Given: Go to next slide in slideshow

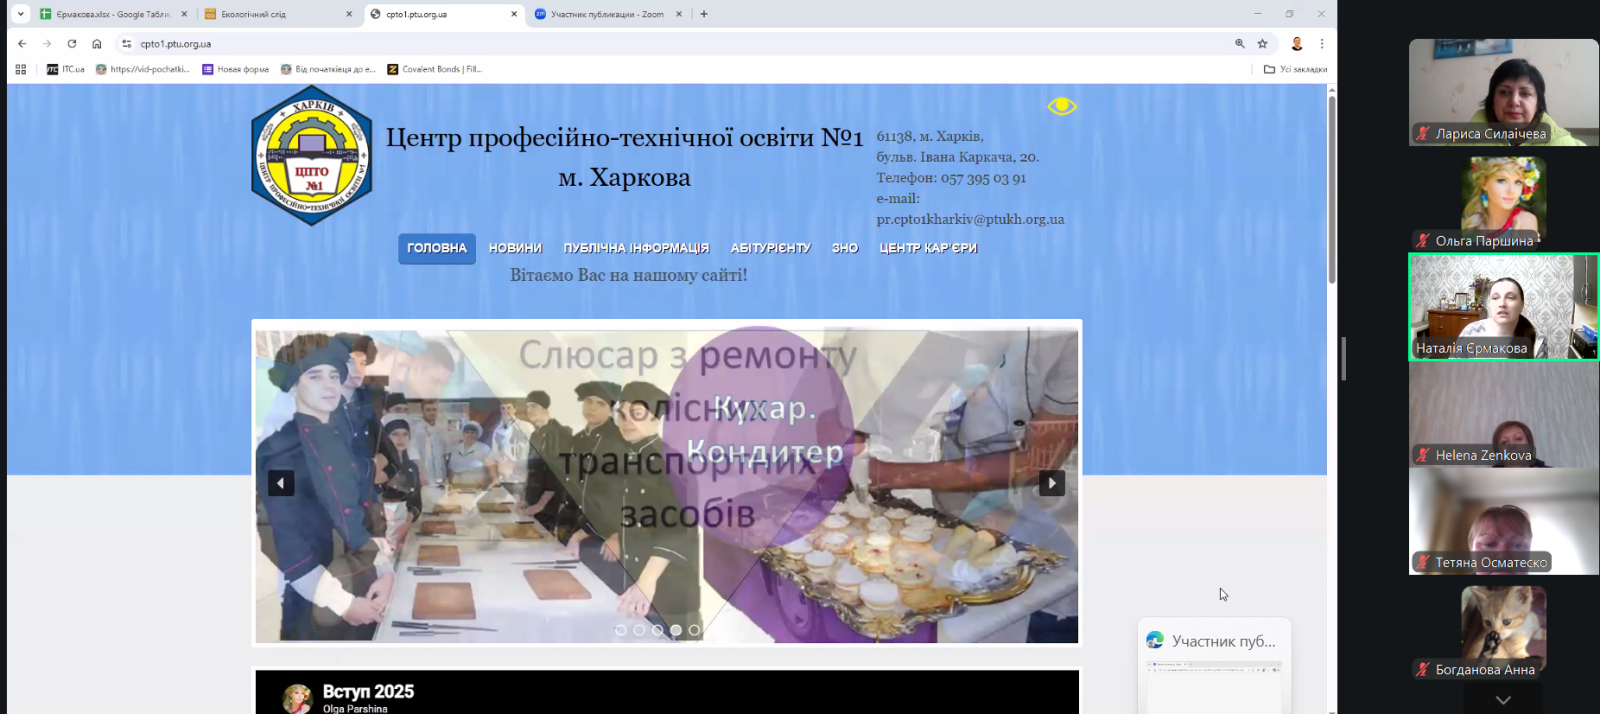Looking at the screenshot, I should point(1051,483).
